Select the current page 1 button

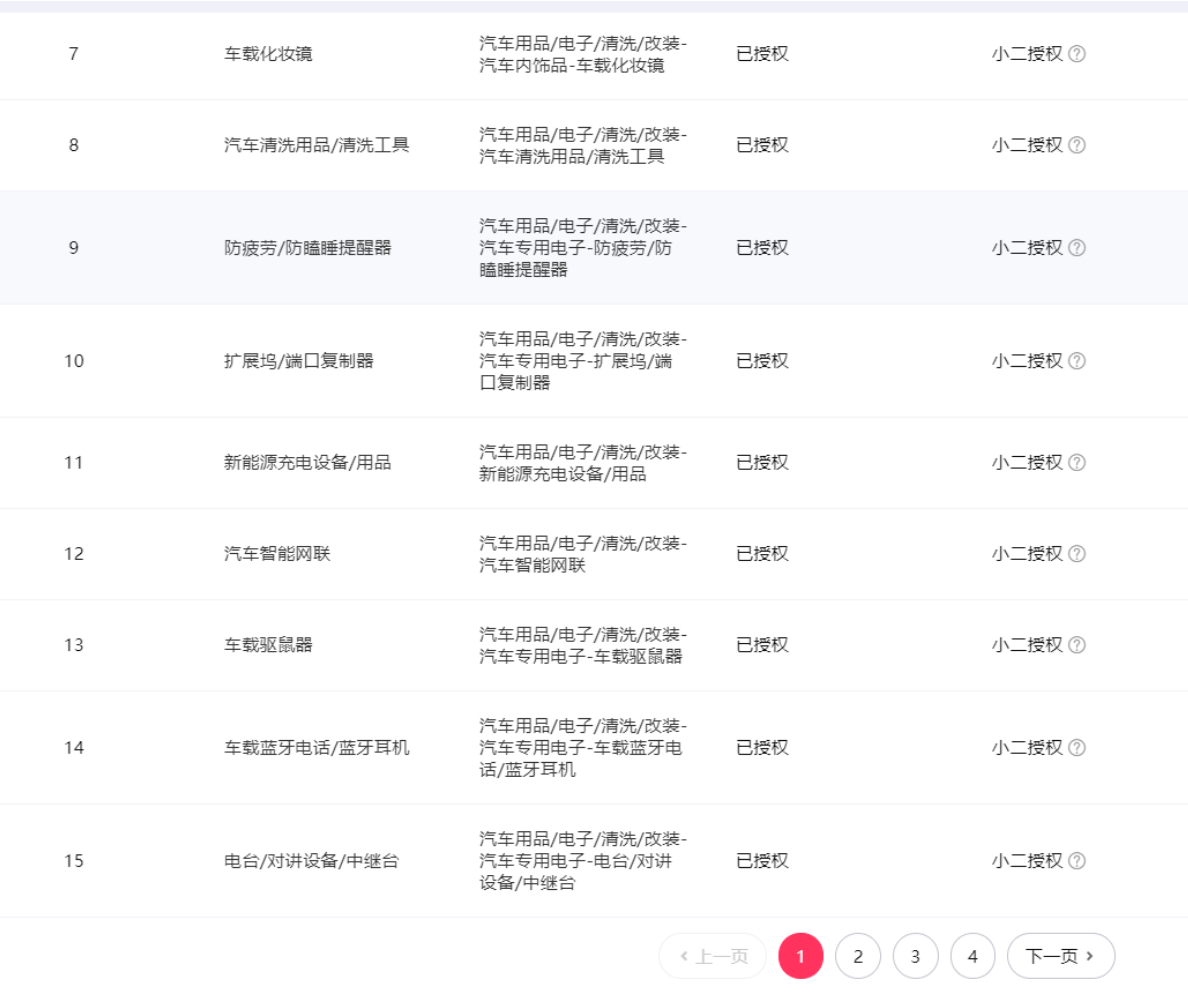[x=800, y=956]
